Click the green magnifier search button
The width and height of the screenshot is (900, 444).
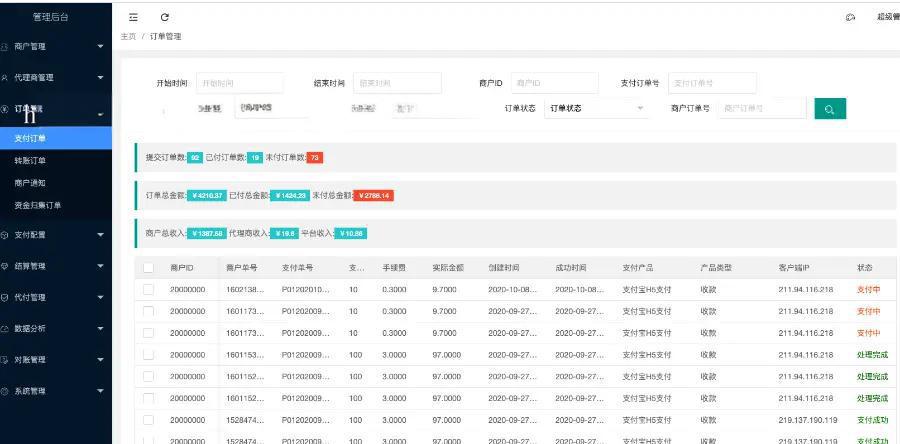coord(830,108)
